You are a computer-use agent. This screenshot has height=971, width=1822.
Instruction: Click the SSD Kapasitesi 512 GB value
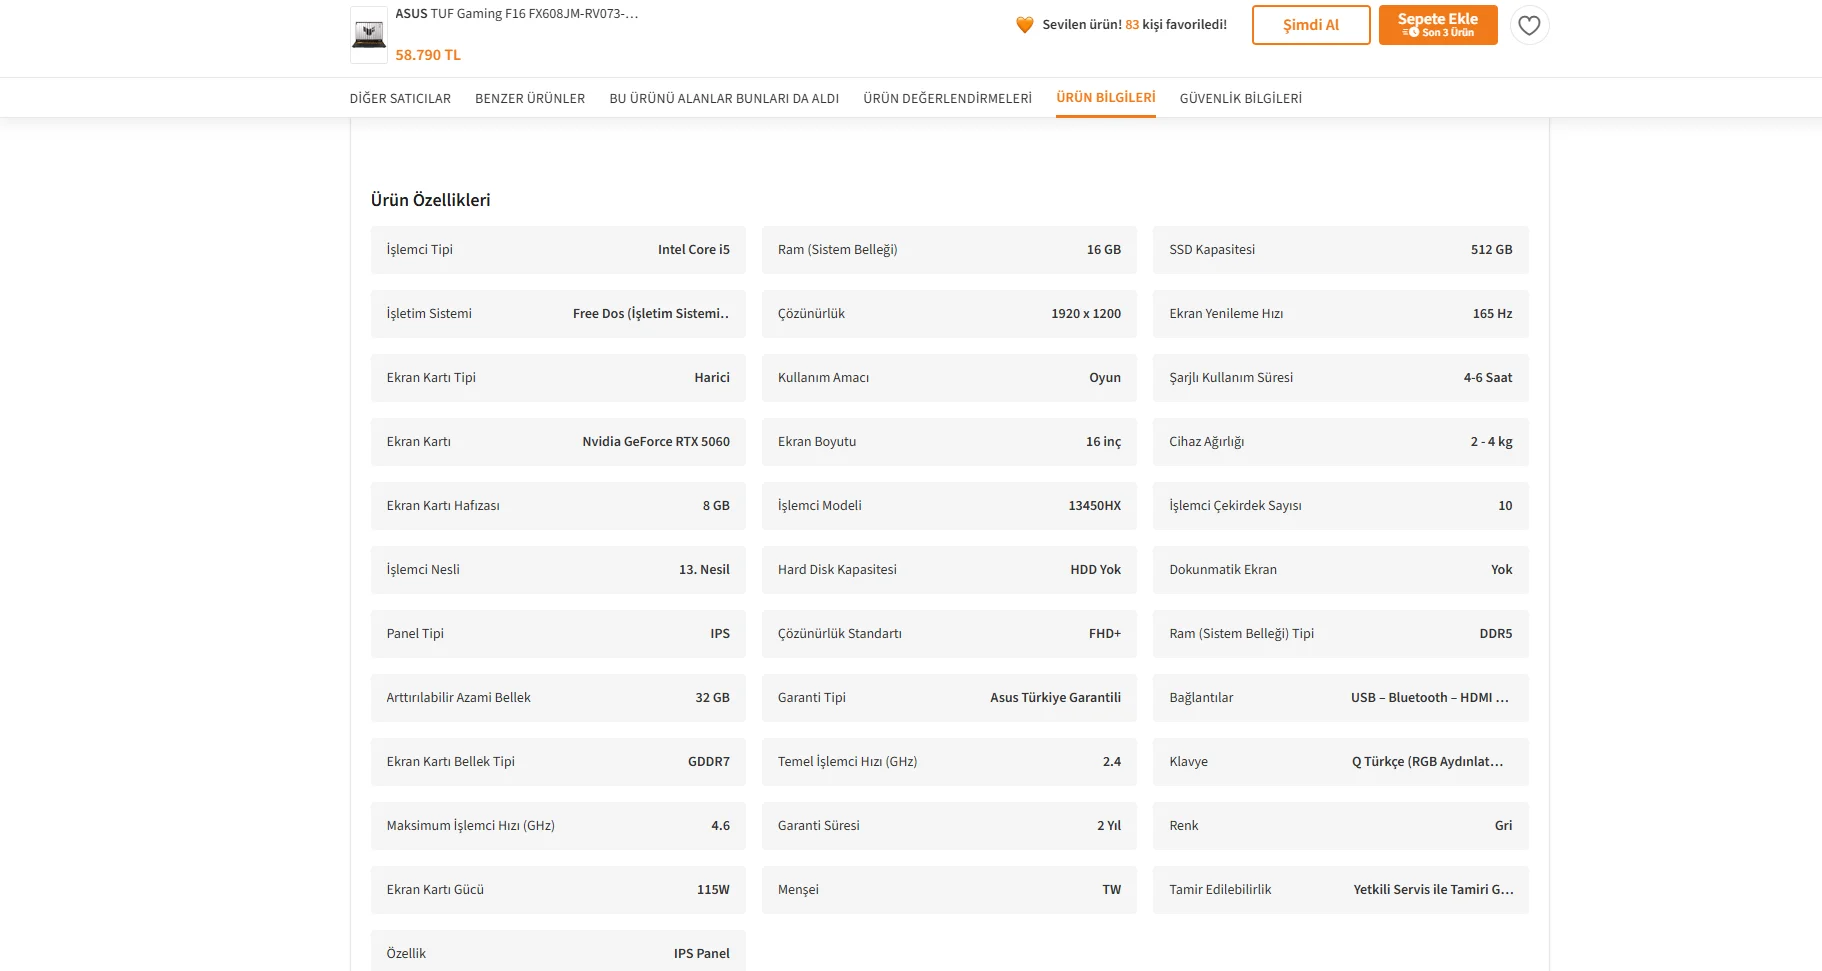pos(1492,250)
